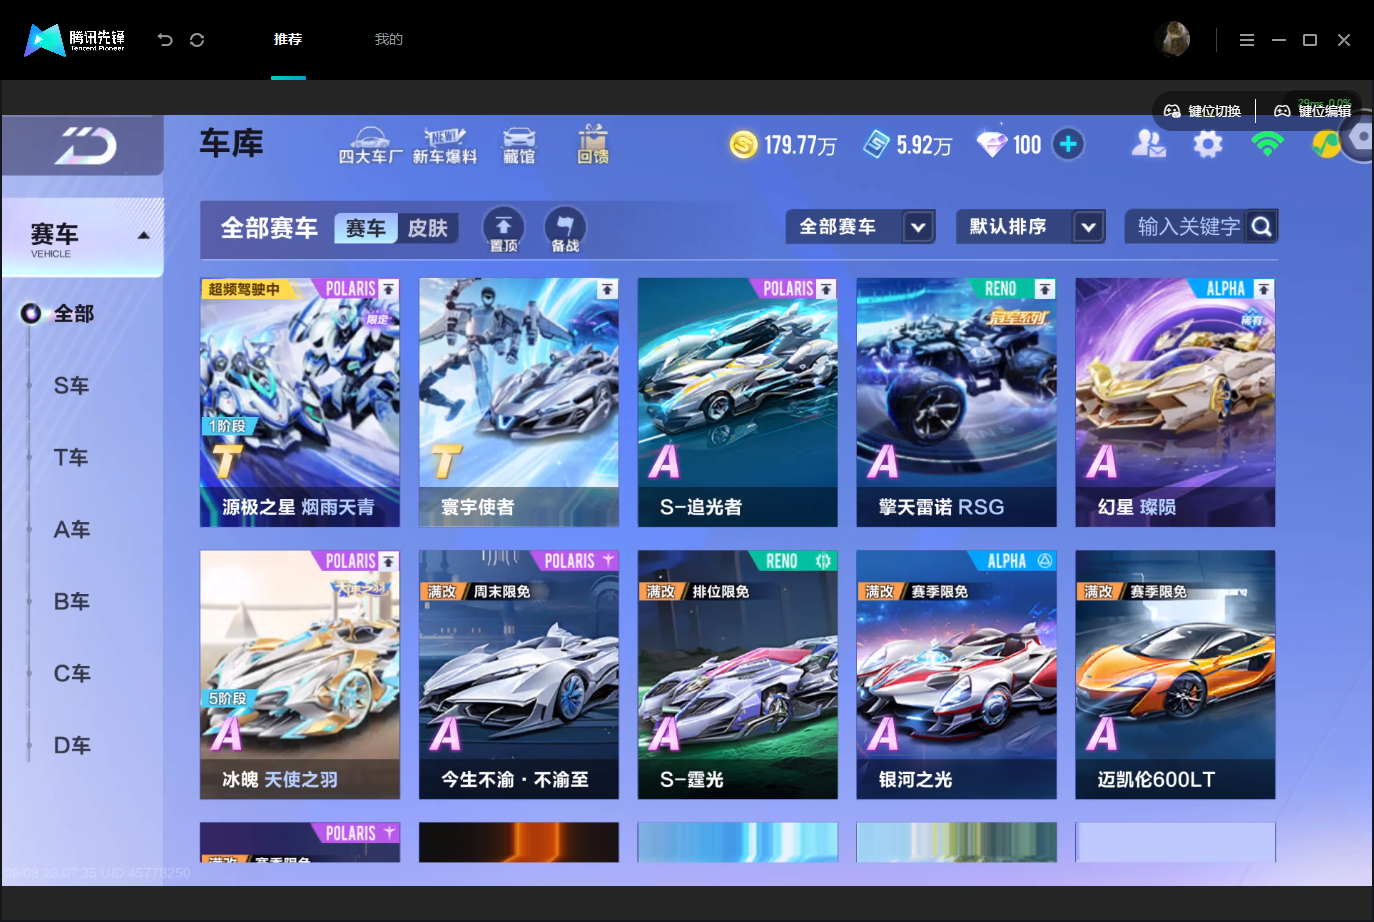Viewport: 1374px width, 922px height.
Task: Select the S车 category filter
Action: tap(72, 386)
